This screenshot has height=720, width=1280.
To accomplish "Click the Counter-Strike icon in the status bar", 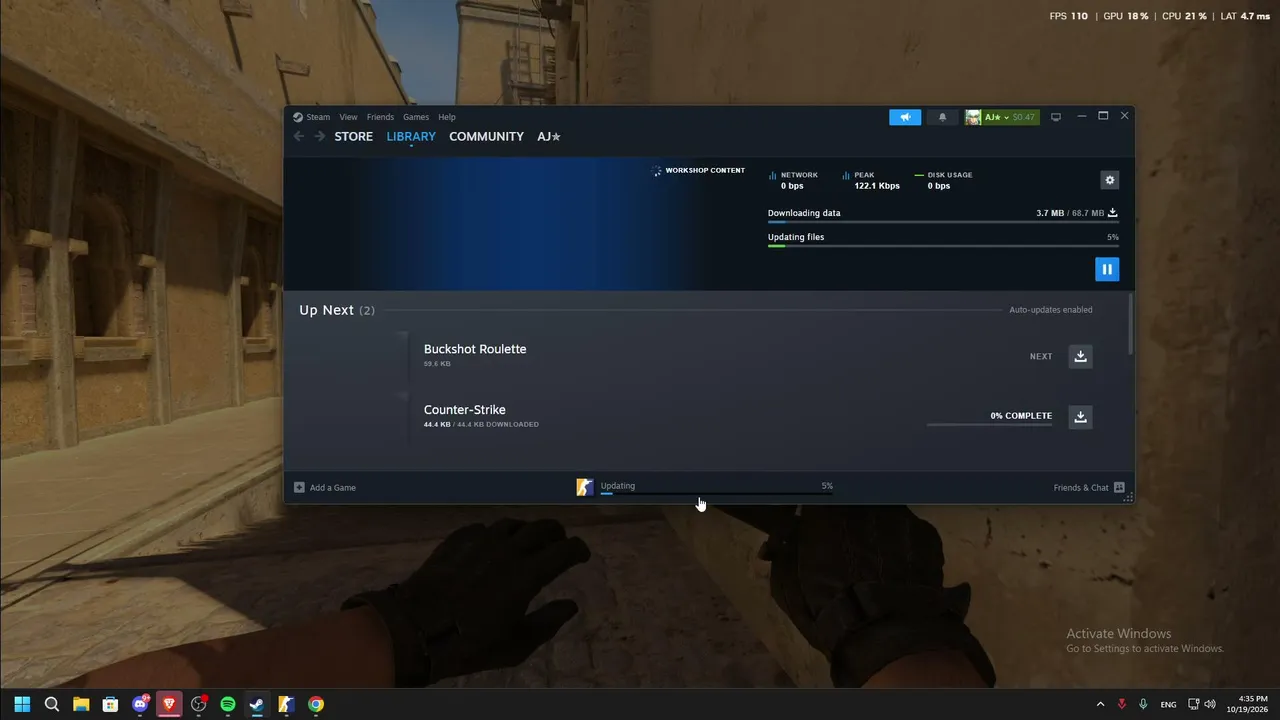I will pyautogui.click(x=585, y=487).
